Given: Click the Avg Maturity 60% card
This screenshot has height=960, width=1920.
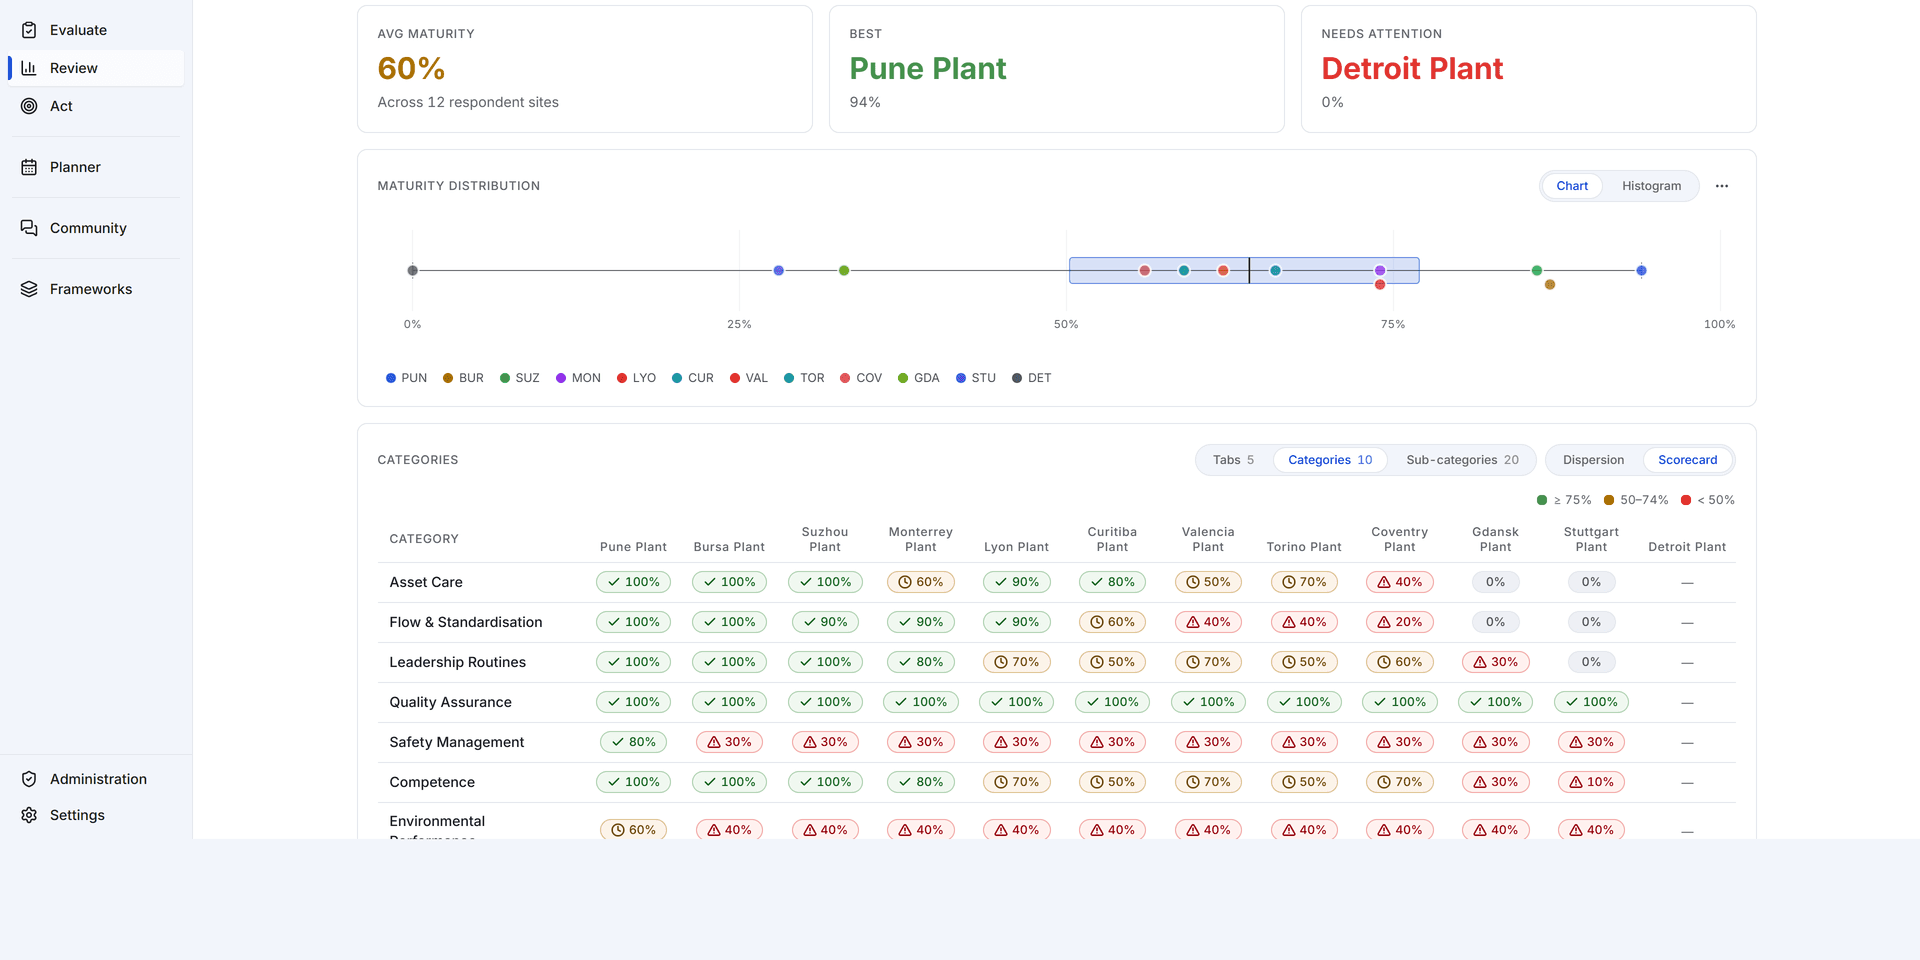Looking at the screenshot, I should (584, 69).
